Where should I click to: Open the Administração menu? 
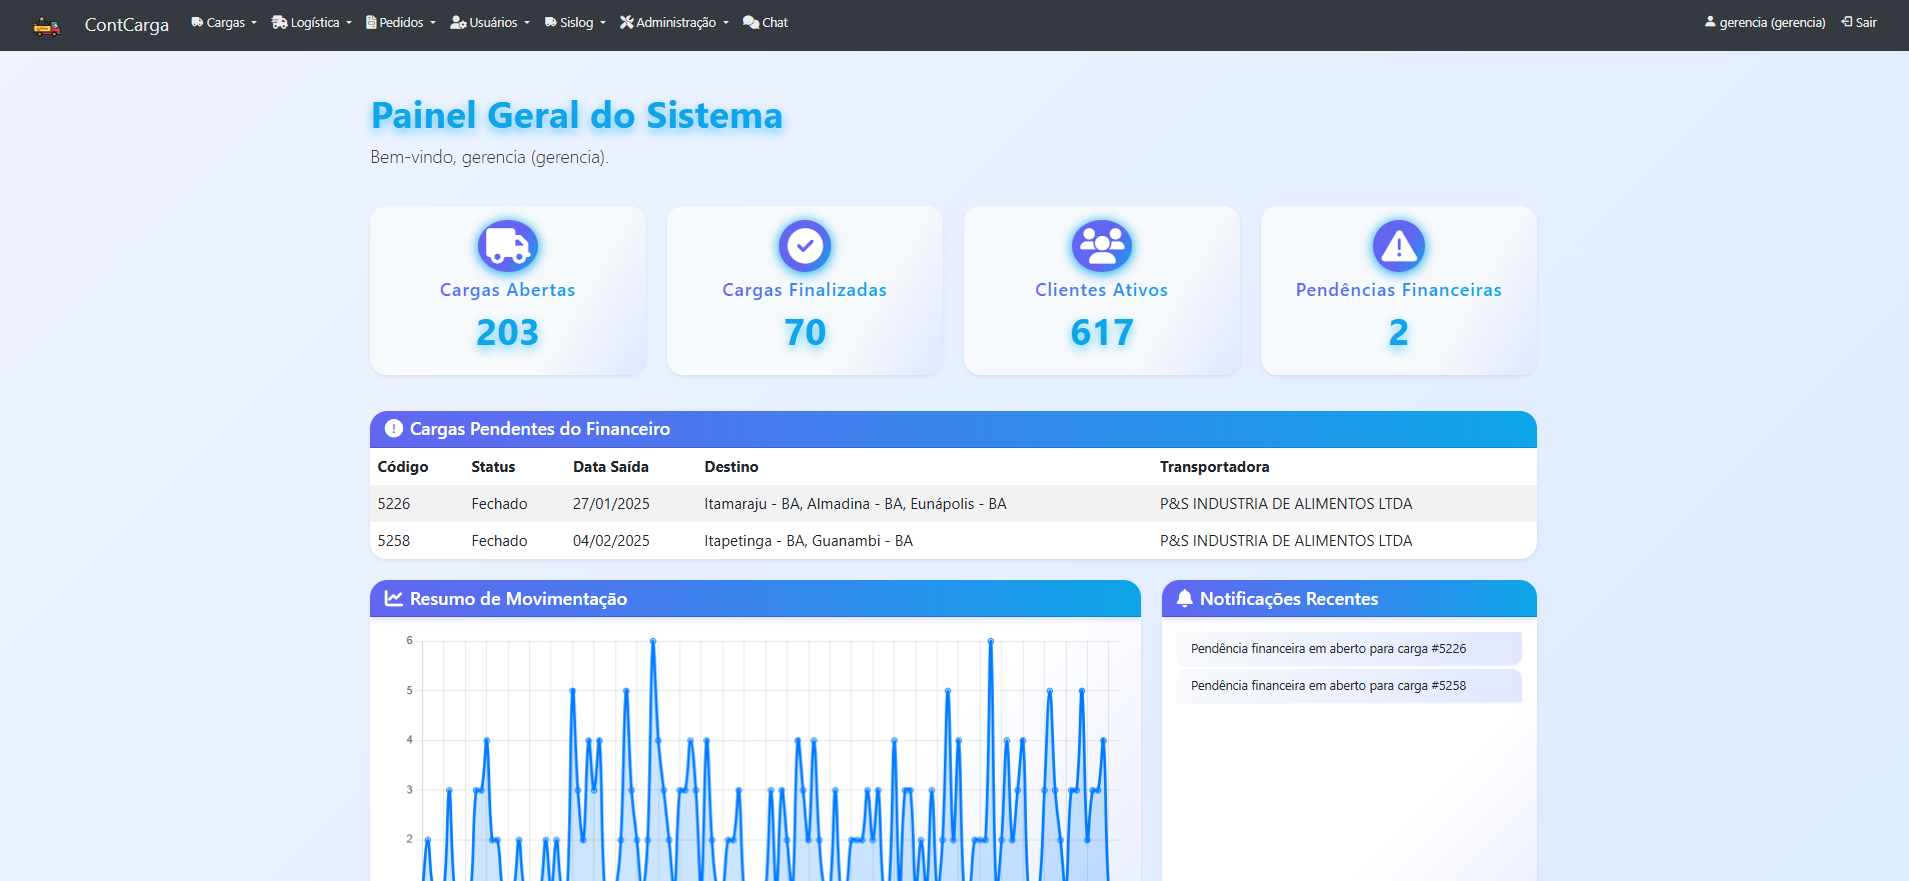click(674, 23)
